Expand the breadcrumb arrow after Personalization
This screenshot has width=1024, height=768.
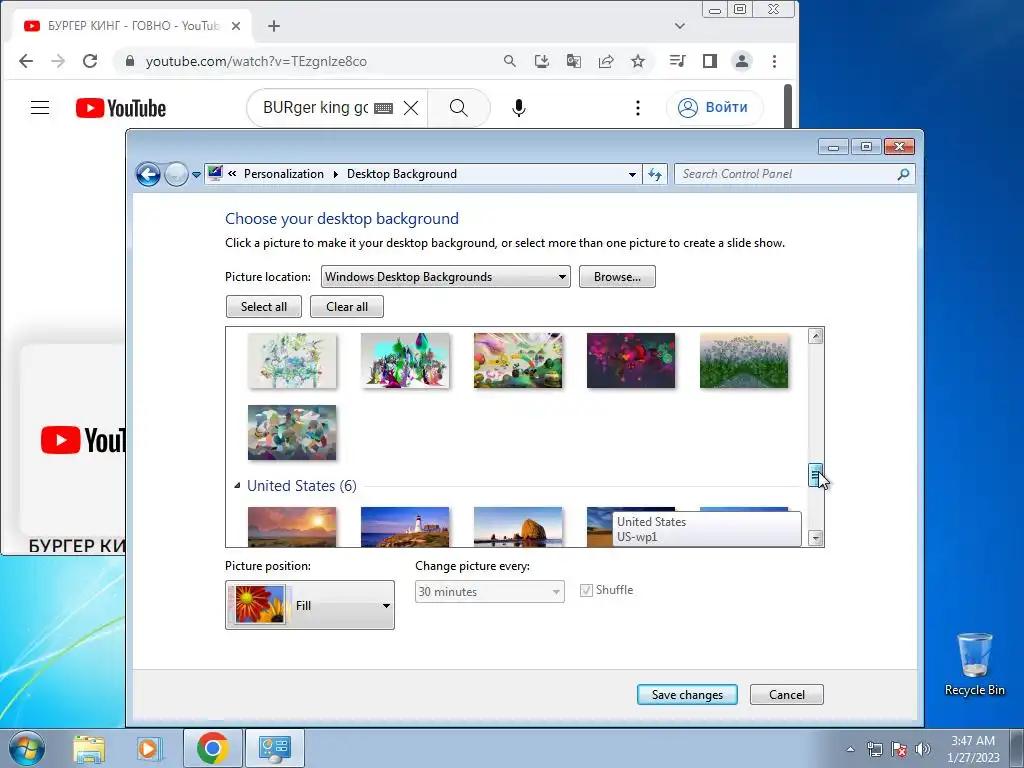(x=336, y=174)
